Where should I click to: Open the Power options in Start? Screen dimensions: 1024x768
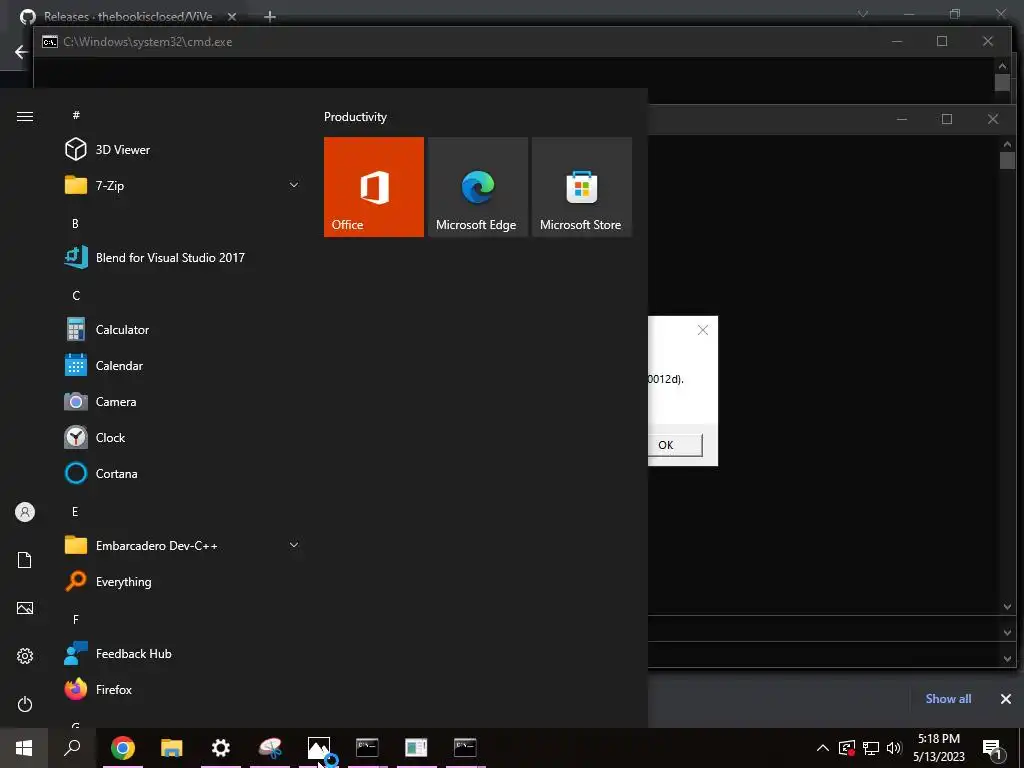coord(25,704)
